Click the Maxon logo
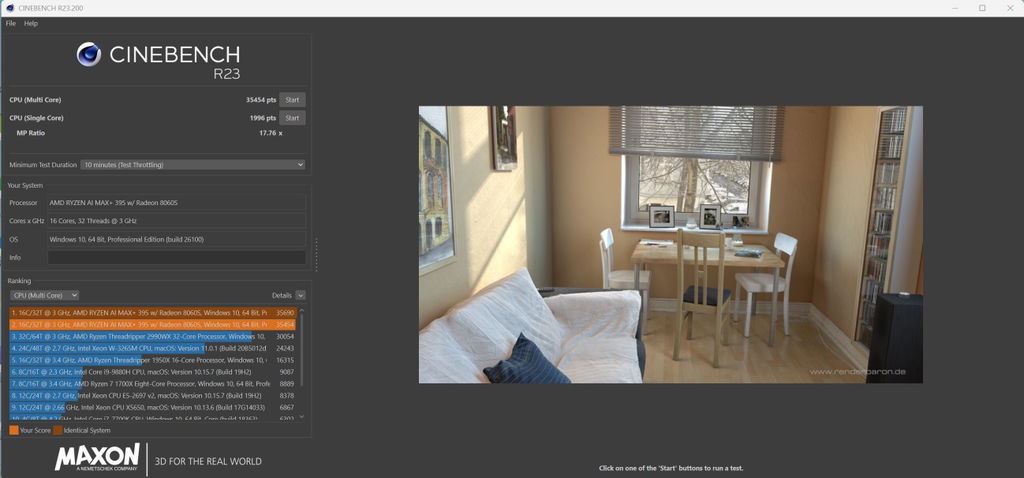Screen dimensions: 1024x478 click(x=97, y=457)
